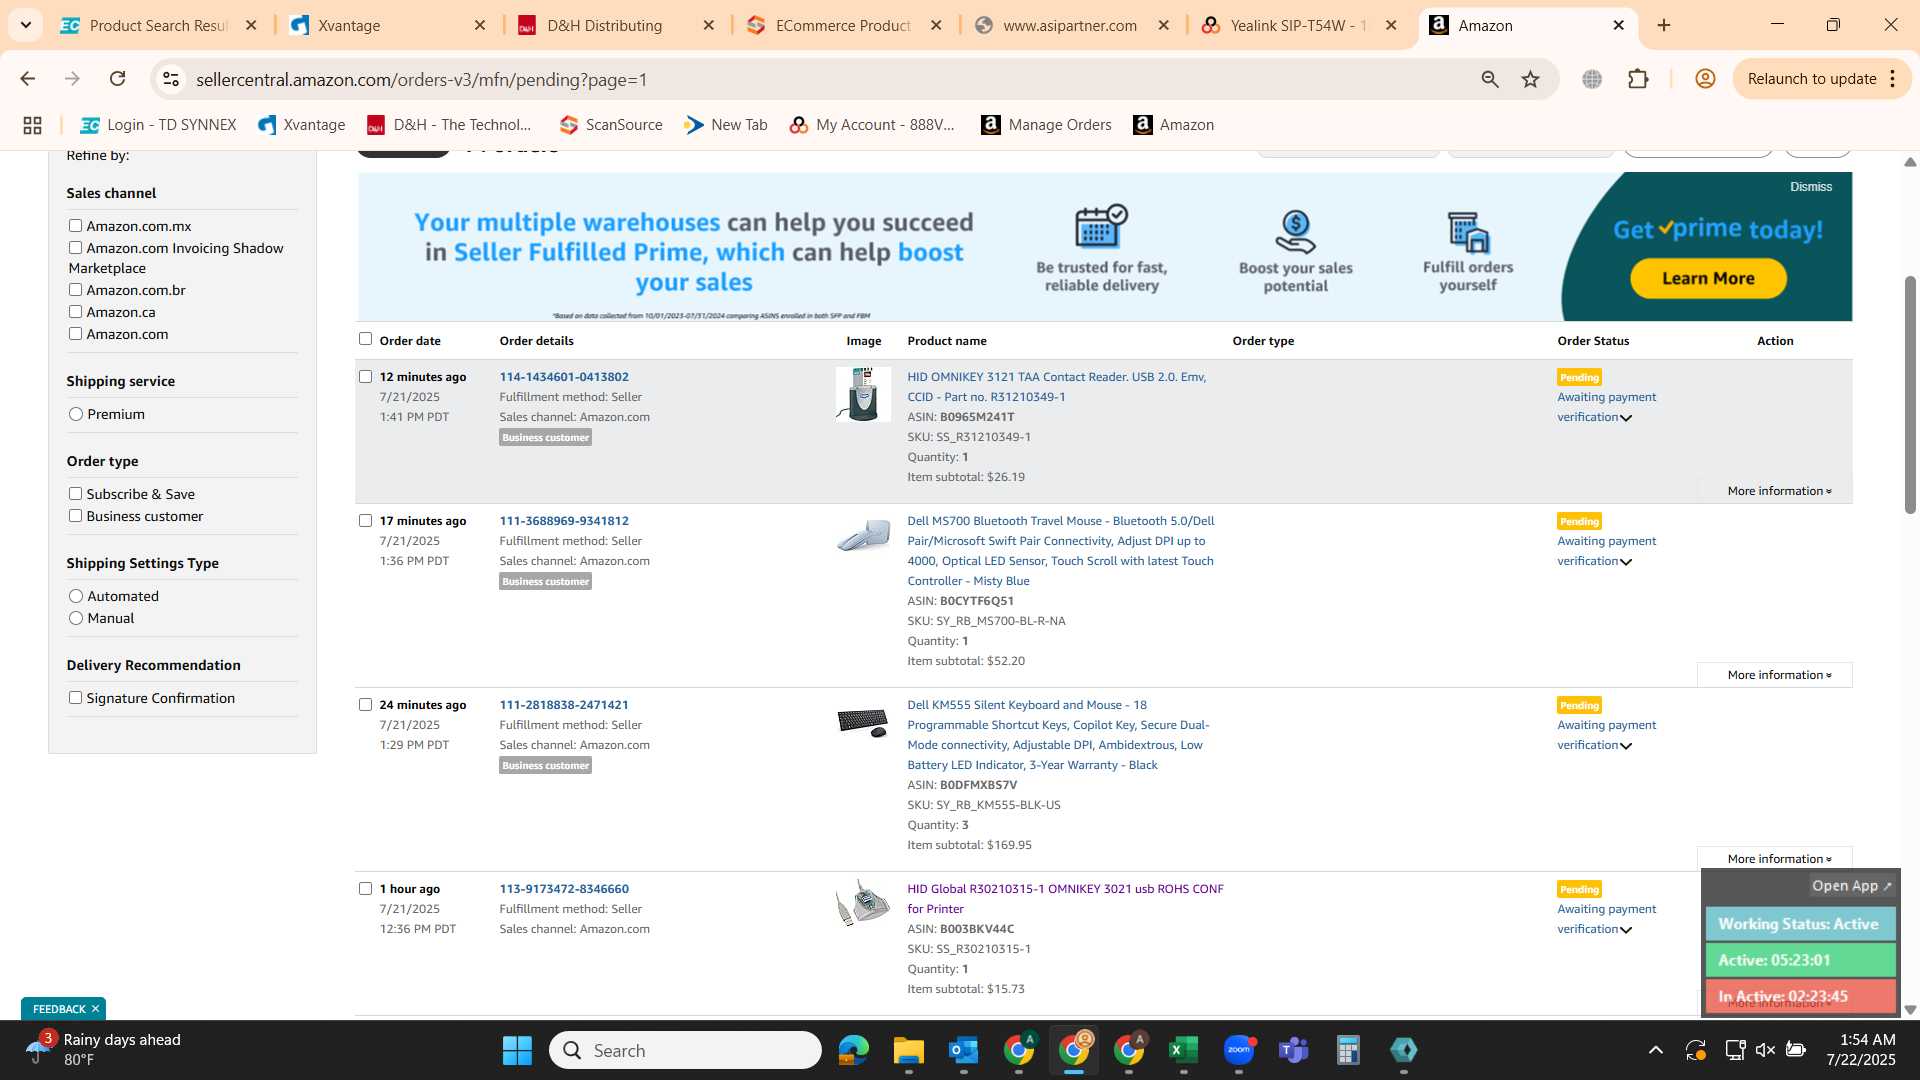This screenshot has width=1920, height=1080.
Task: Check Amazon.com.br sales channel
Action: coord(75,290)
